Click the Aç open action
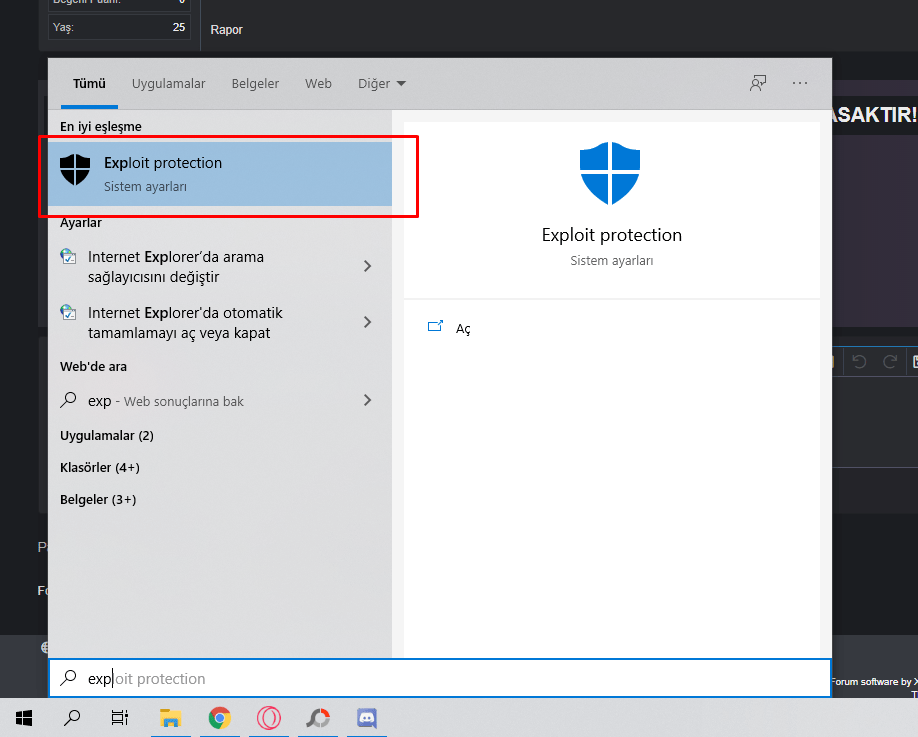Viewport: 918px width, 737px height. point(463,329)
